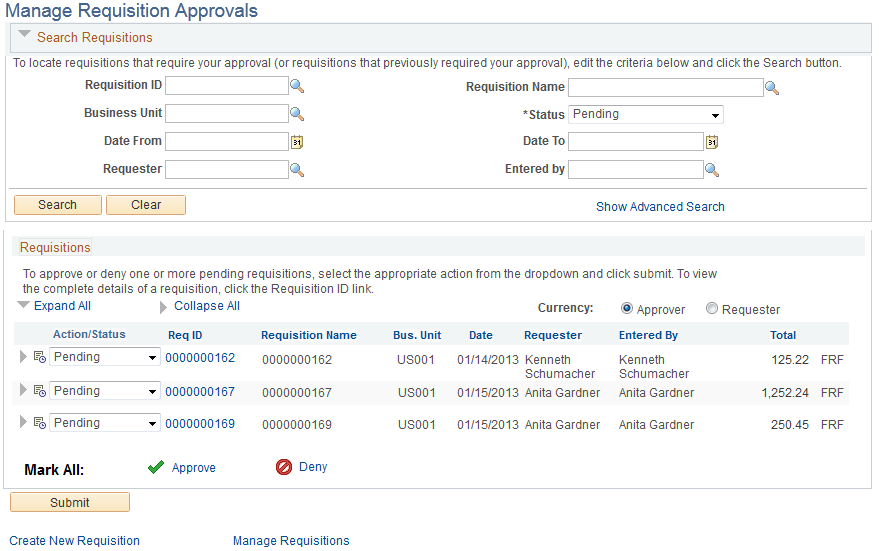
Task: Sort by Action/Status column header
Action: coord(89,334)
